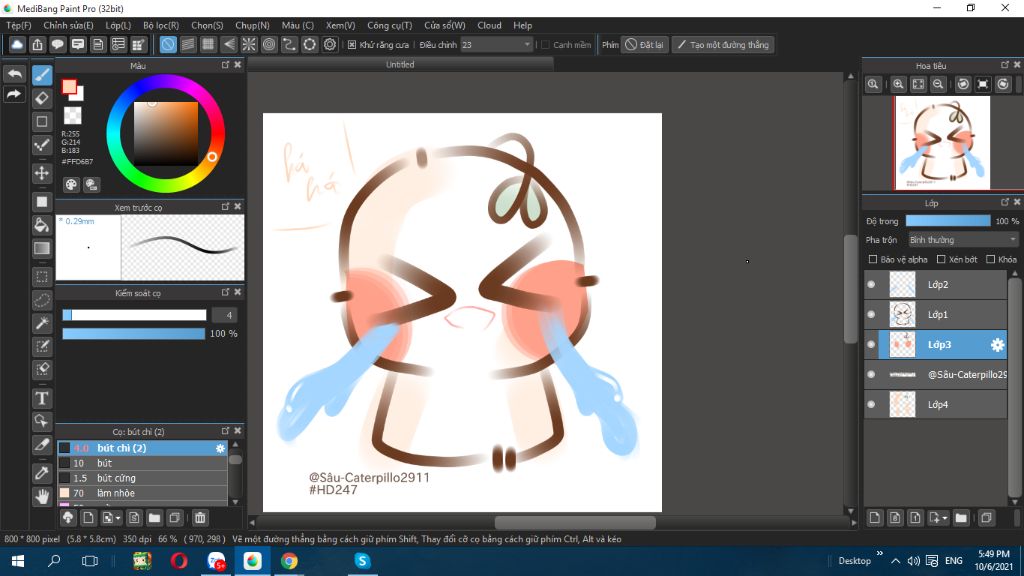This screenshot has height=576, width=1024.
Task: Enable the Bảo vệ alpha checkbox
Action: tap(872, 259)
